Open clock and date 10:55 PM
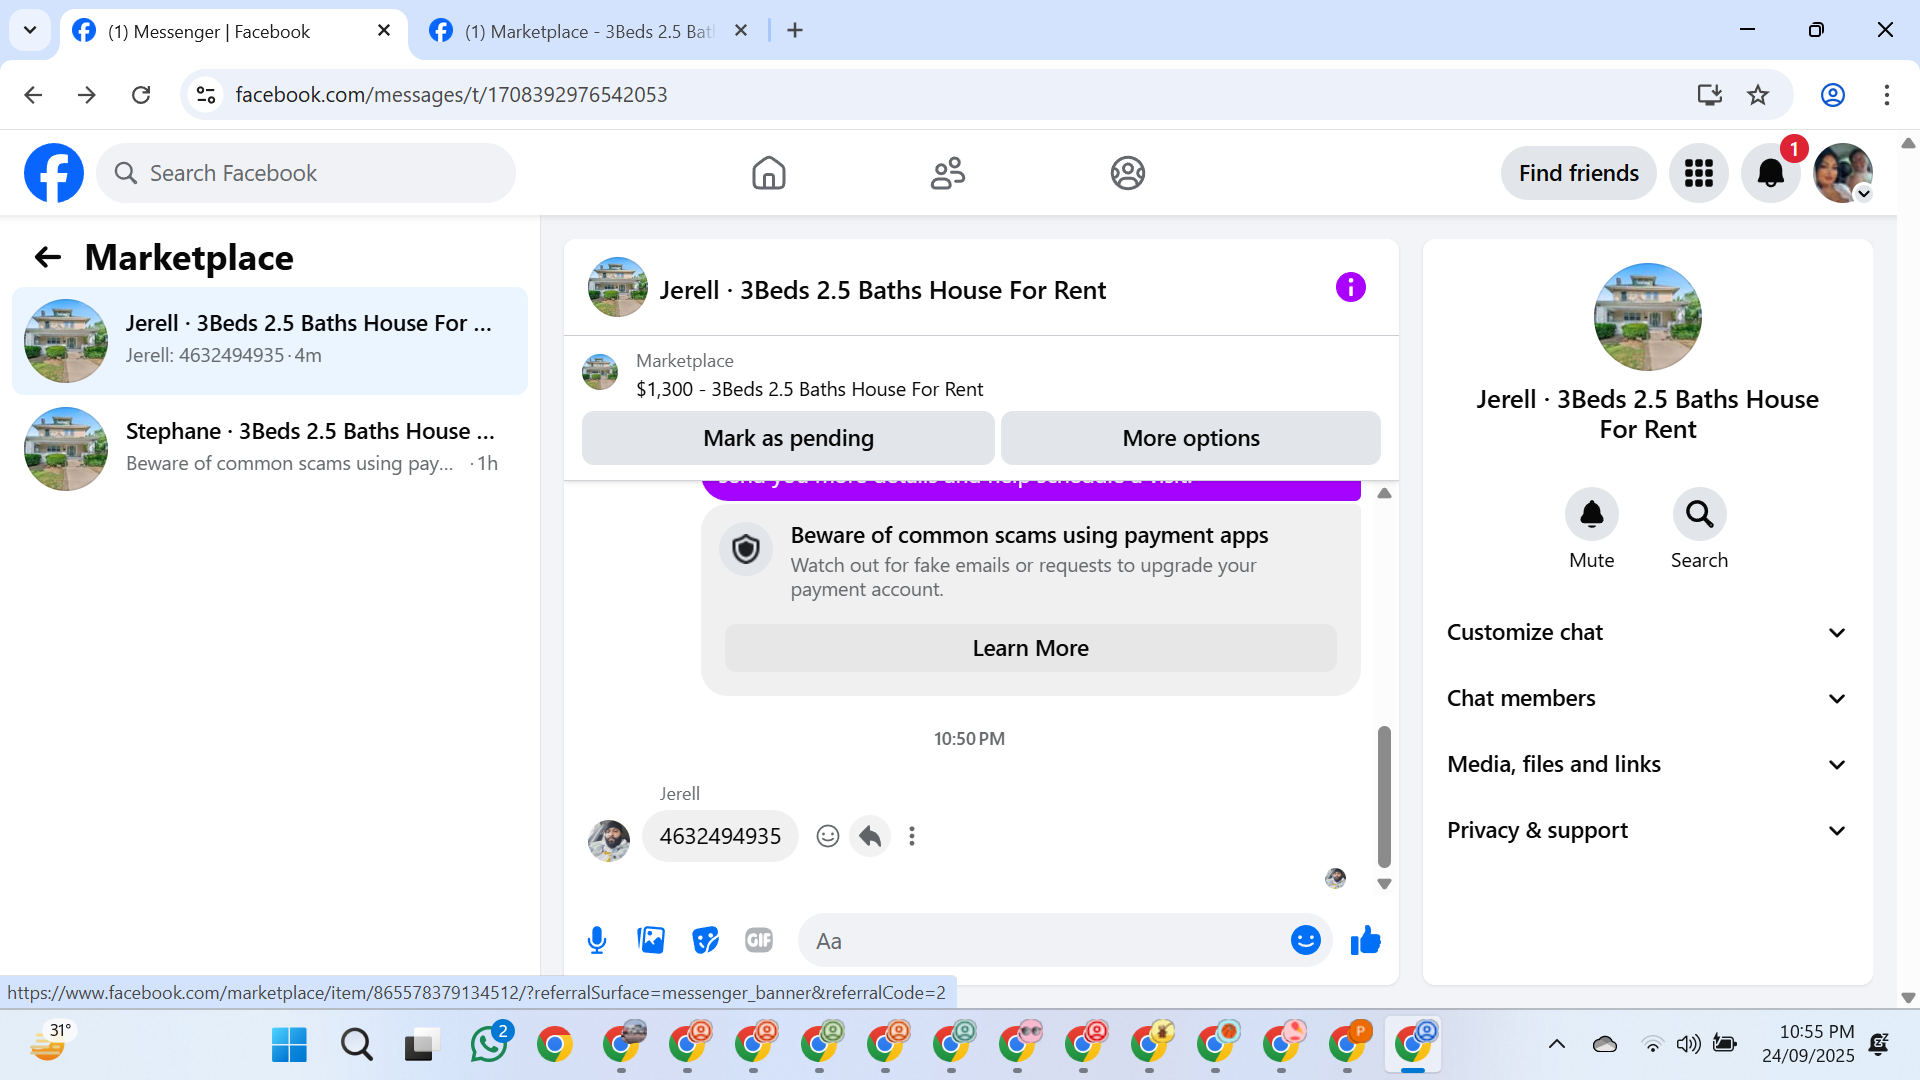Viewport: 1920px width, 1080px height. click(1808, 1044)
